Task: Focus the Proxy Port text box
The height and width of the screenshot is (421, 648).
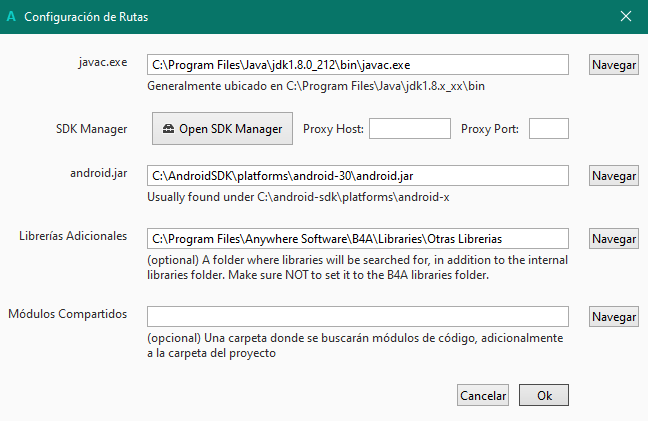Action: pos(548,129)
